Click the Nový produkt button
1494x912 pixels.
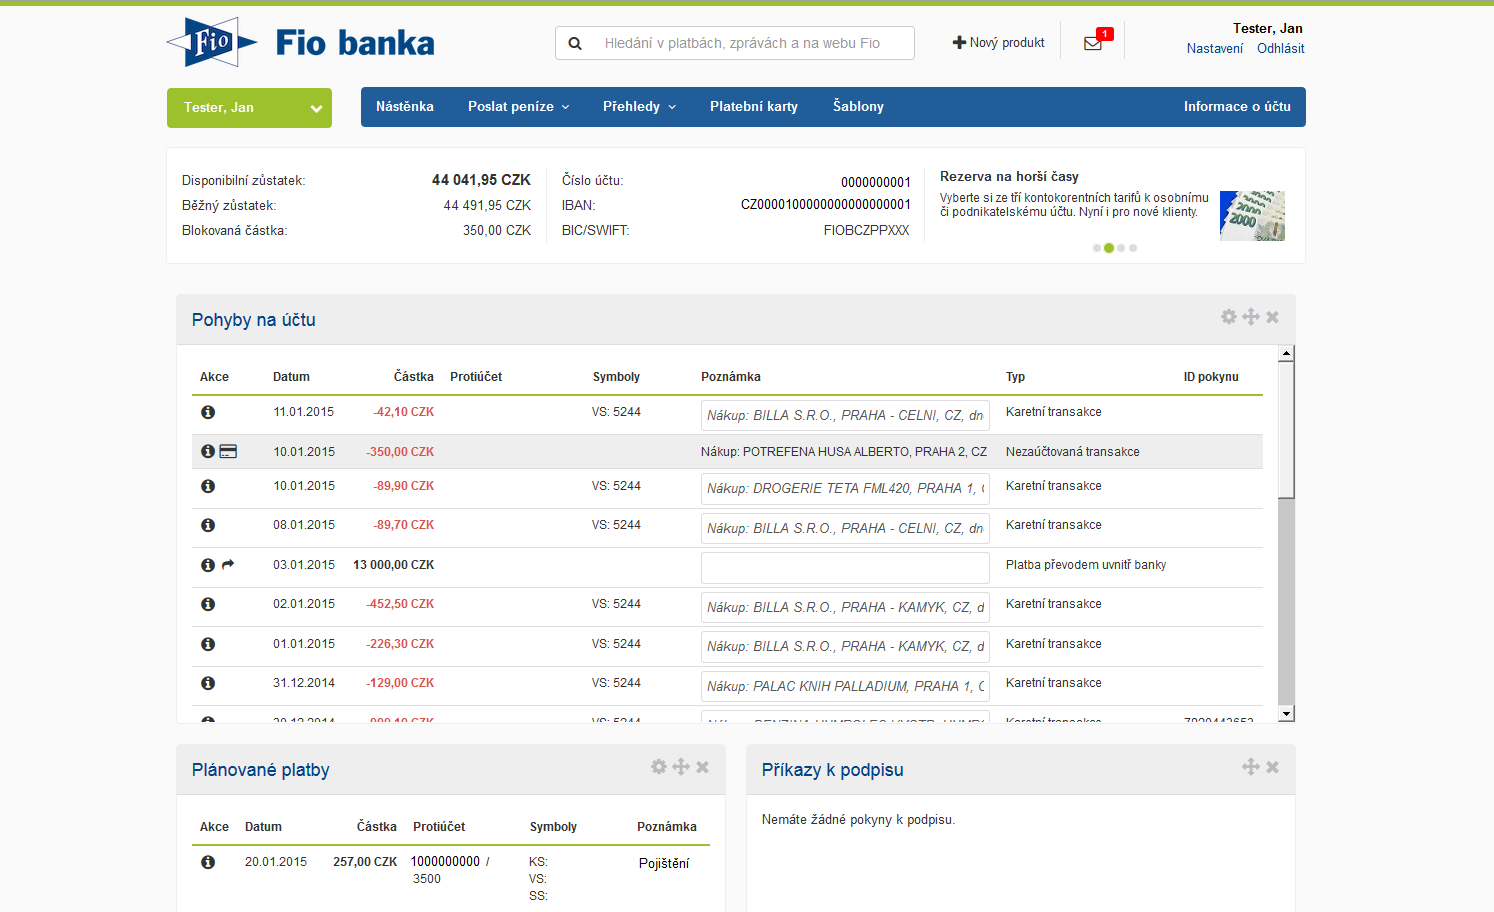click(998, 43)
